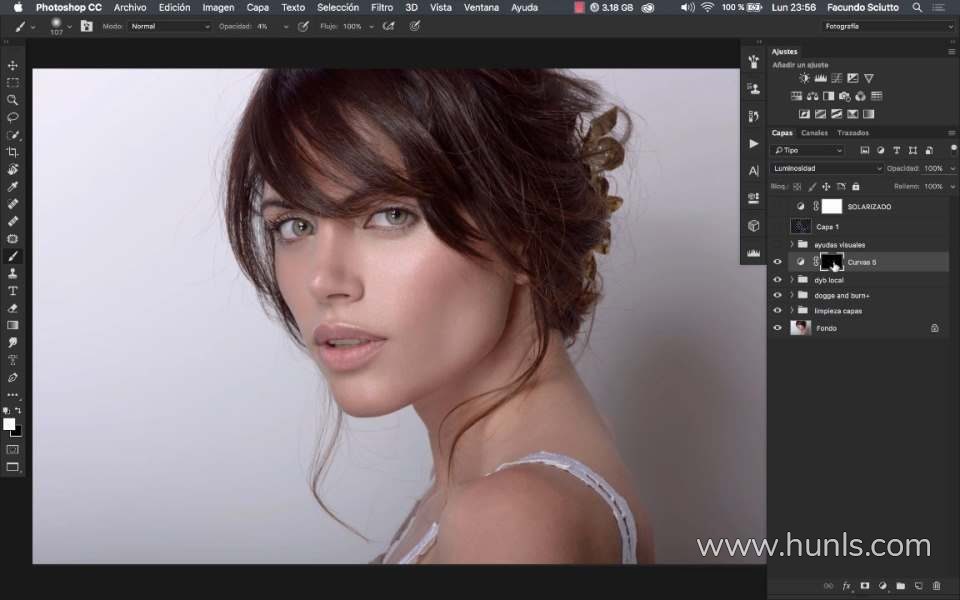Hide the Curvas 5 layer
Viewport: 960px width, 600px height.
tap(777, 262)
